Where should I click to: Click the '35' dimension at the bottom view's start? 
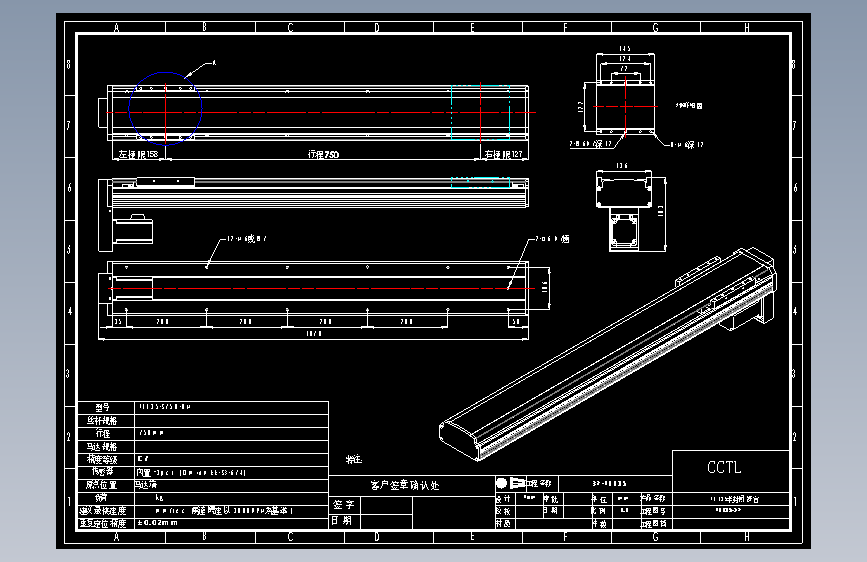pyautogui.click(x=118, y=321)
